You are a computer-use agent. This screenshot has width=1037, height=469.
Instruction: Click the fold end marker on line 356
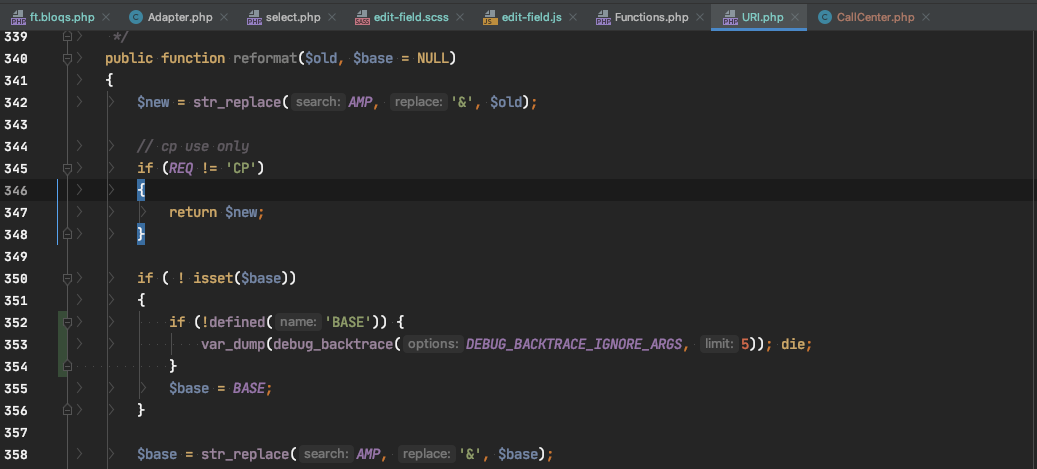pos(67,410)
